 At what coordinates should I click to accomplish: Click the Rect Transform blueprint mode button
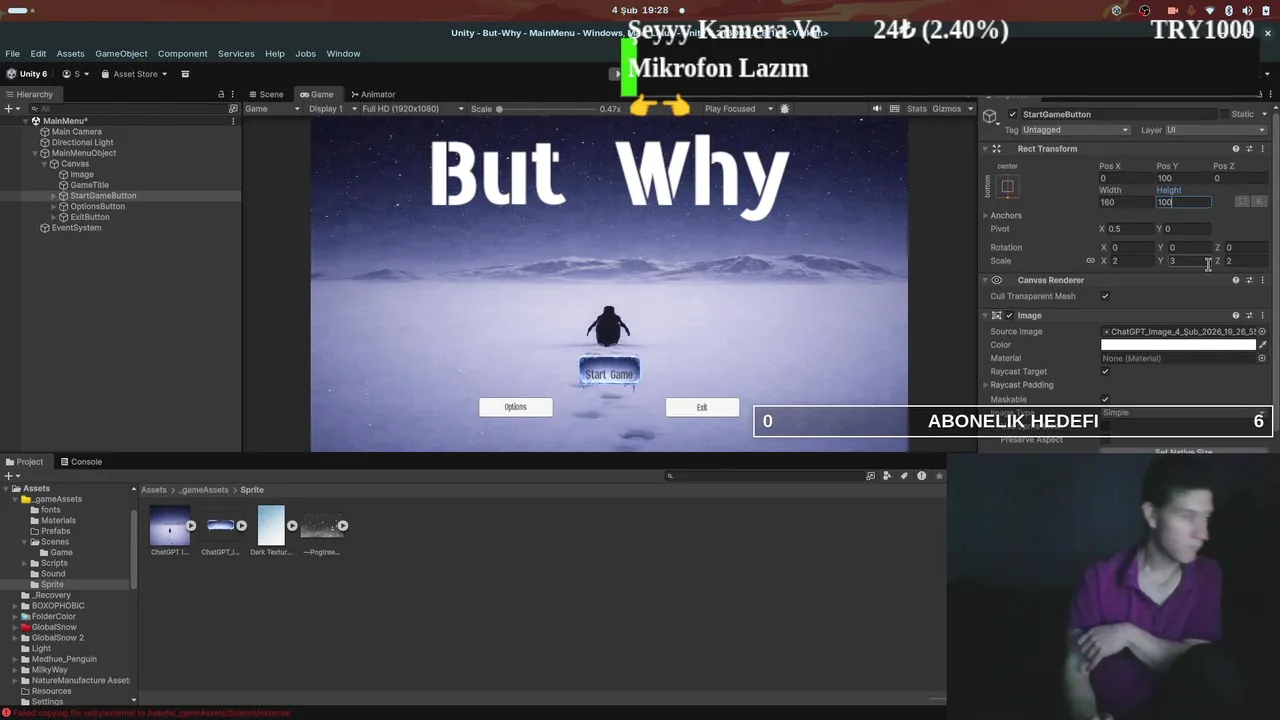coord(1242,202)
